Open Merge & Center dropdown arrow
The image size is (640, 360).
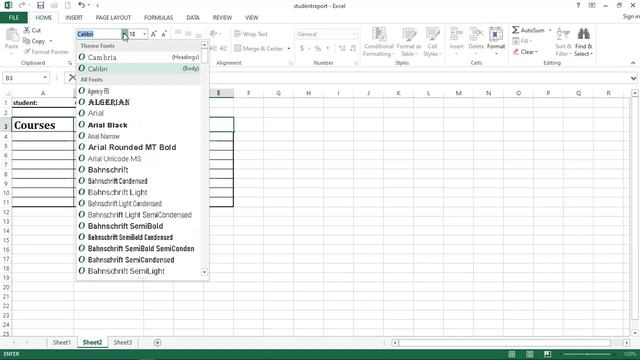pyautogui.click(x=289, y=49)
